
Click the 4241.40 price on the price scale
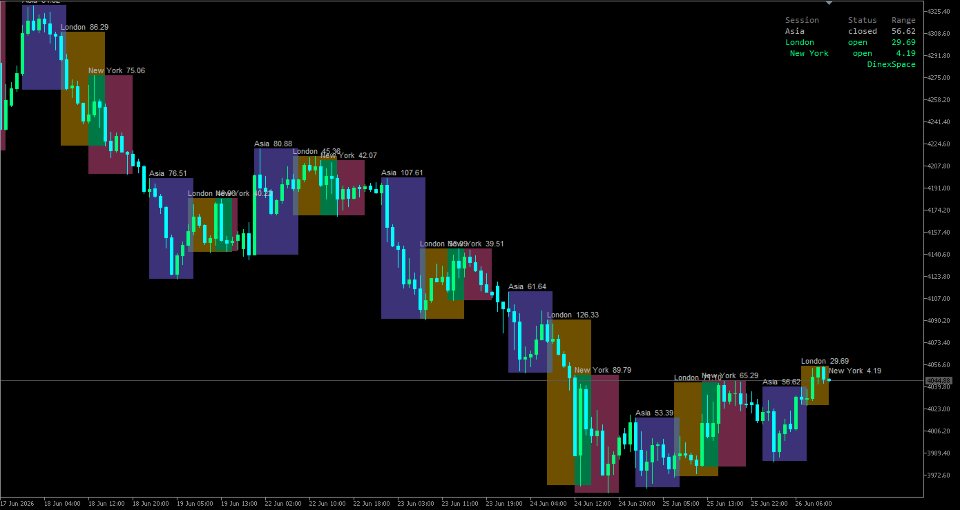940,122
